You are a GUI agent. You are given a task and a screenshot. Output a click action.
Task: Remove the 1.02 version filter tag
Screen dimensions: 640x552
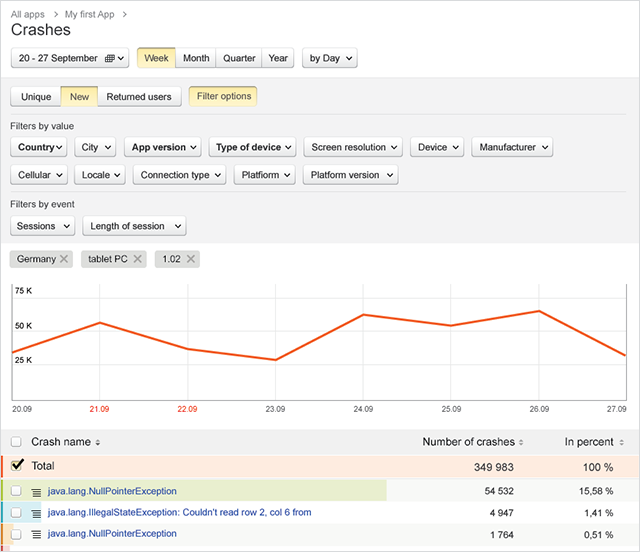pos(191,259)
